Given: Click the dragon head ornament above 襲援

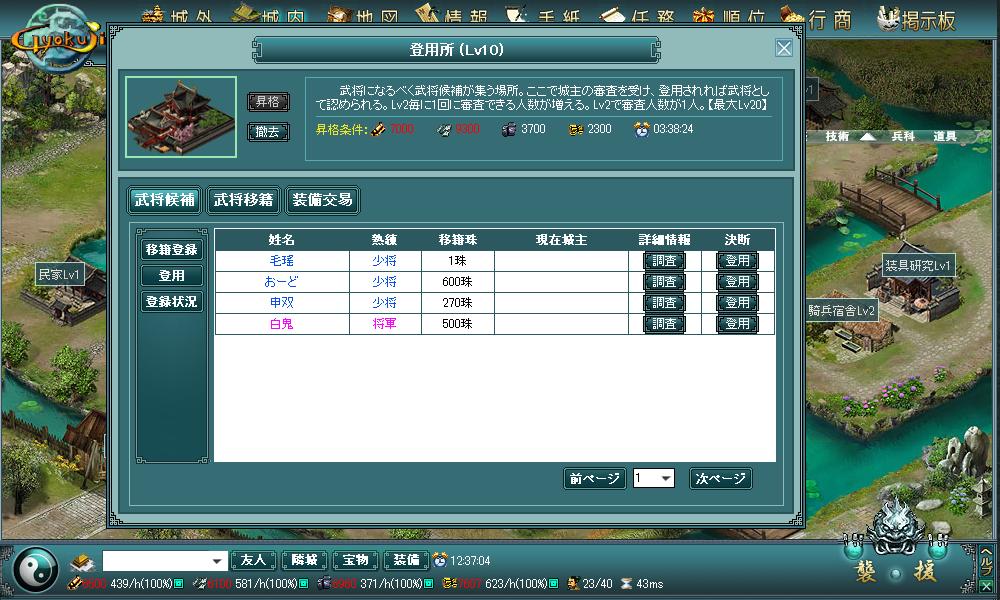Looking at the screenshot, I should 897,525.
